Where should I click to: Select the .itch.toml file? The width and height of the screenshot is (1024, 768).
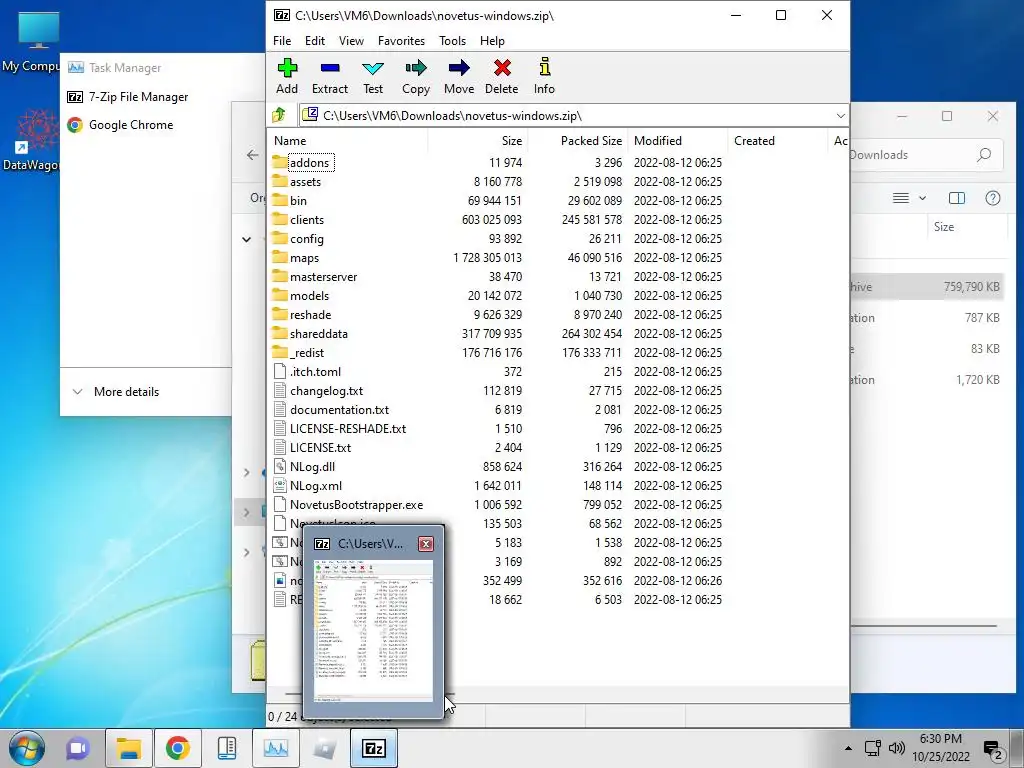coord(315,372)
